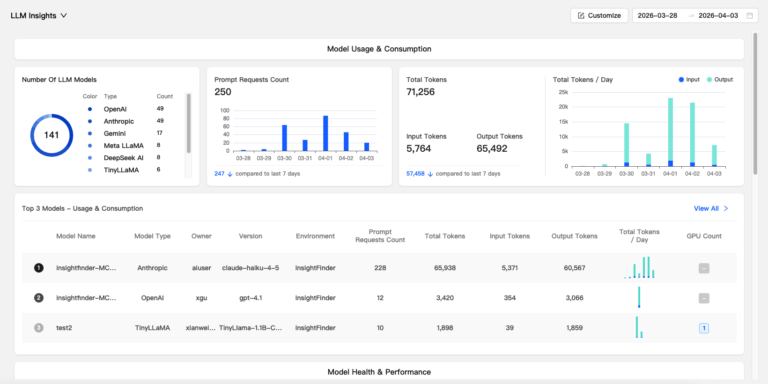
Task: Click GPU count dash badge for Anthropic row
Action: click(704, 268)
